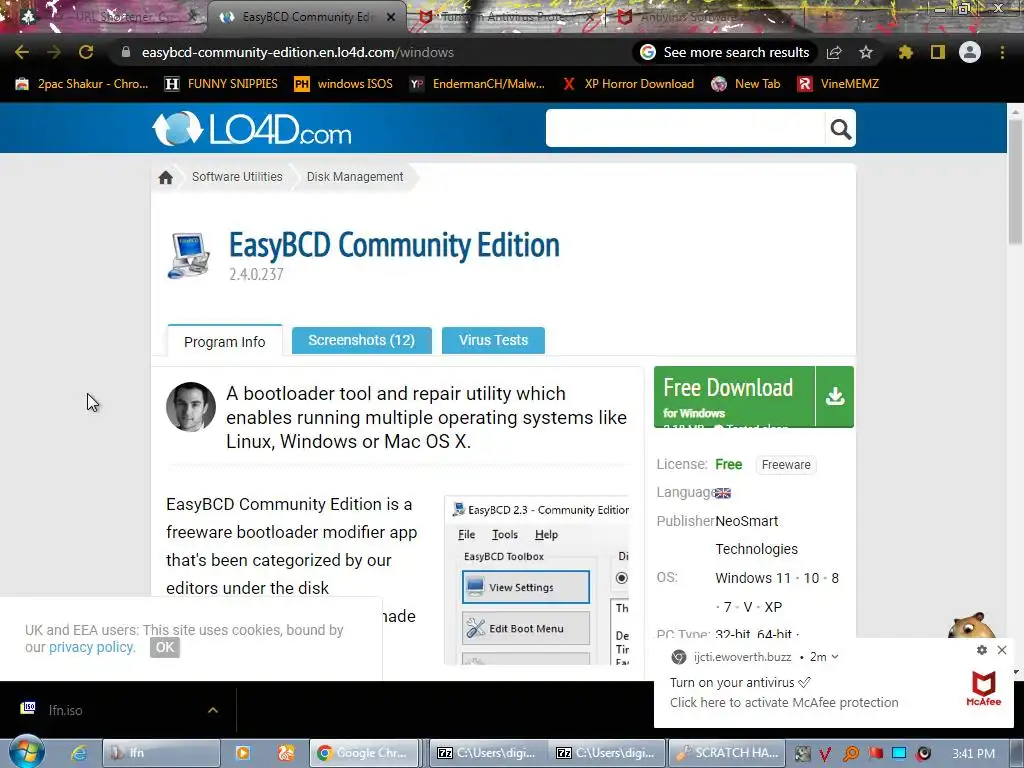The height and width of the screenshot is (768, 1024).
Task: Open the Virus Tests tab
Action: (x=493, y=340)
